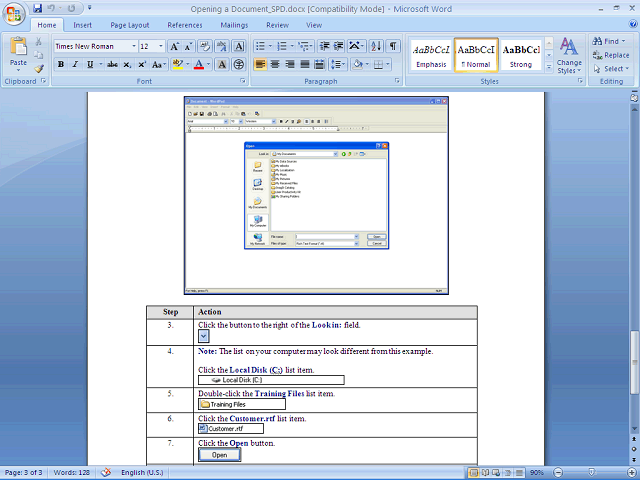
Task: Open Change Styles options
Action: 569,56
